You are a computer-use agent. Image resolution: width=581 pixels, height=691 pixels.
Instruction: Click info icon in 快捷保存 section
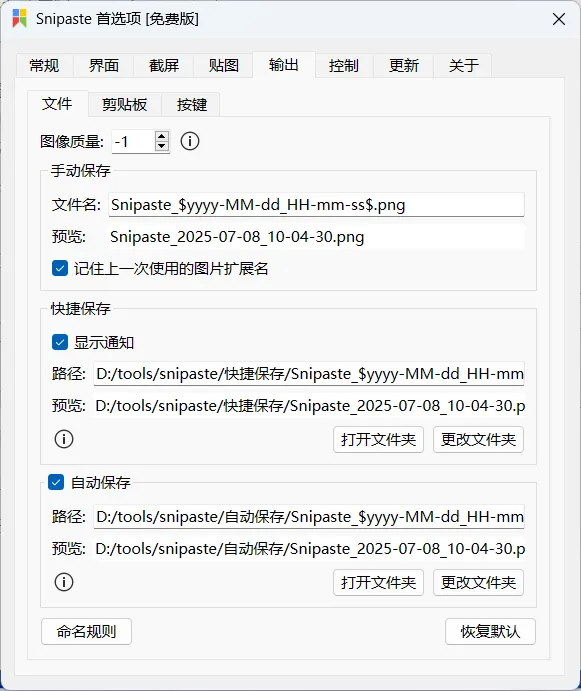point(64,439)
